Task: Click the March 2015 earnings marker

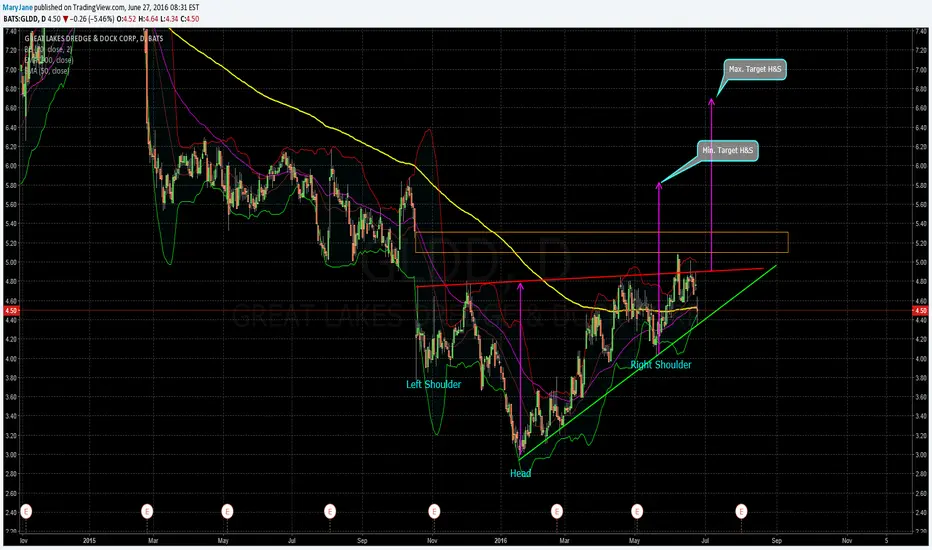Action: pos(147,511)
